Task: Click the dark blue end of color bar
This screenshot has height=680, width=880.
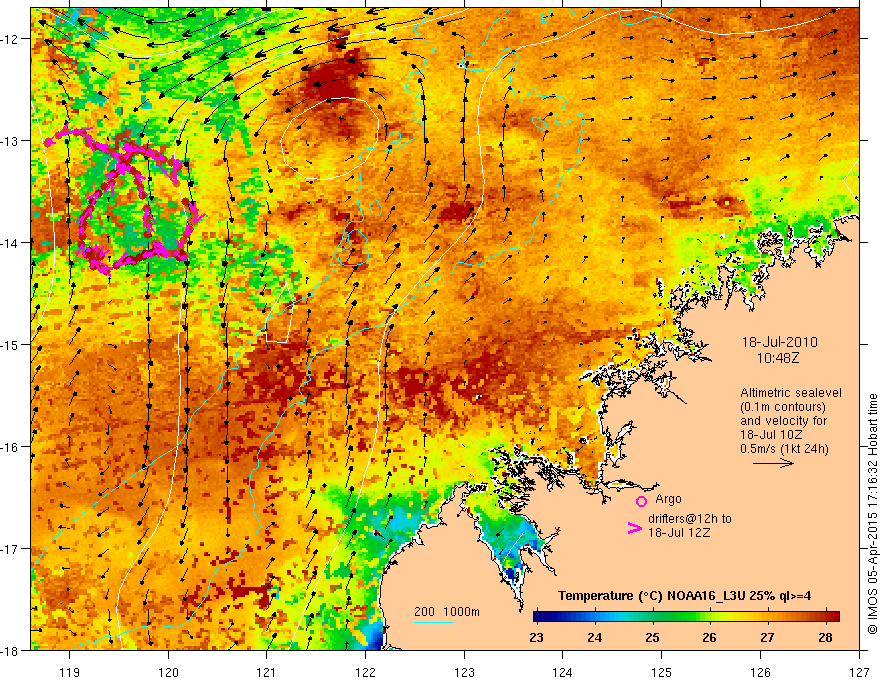Action: pyautogui.click(x=539, y=616)
